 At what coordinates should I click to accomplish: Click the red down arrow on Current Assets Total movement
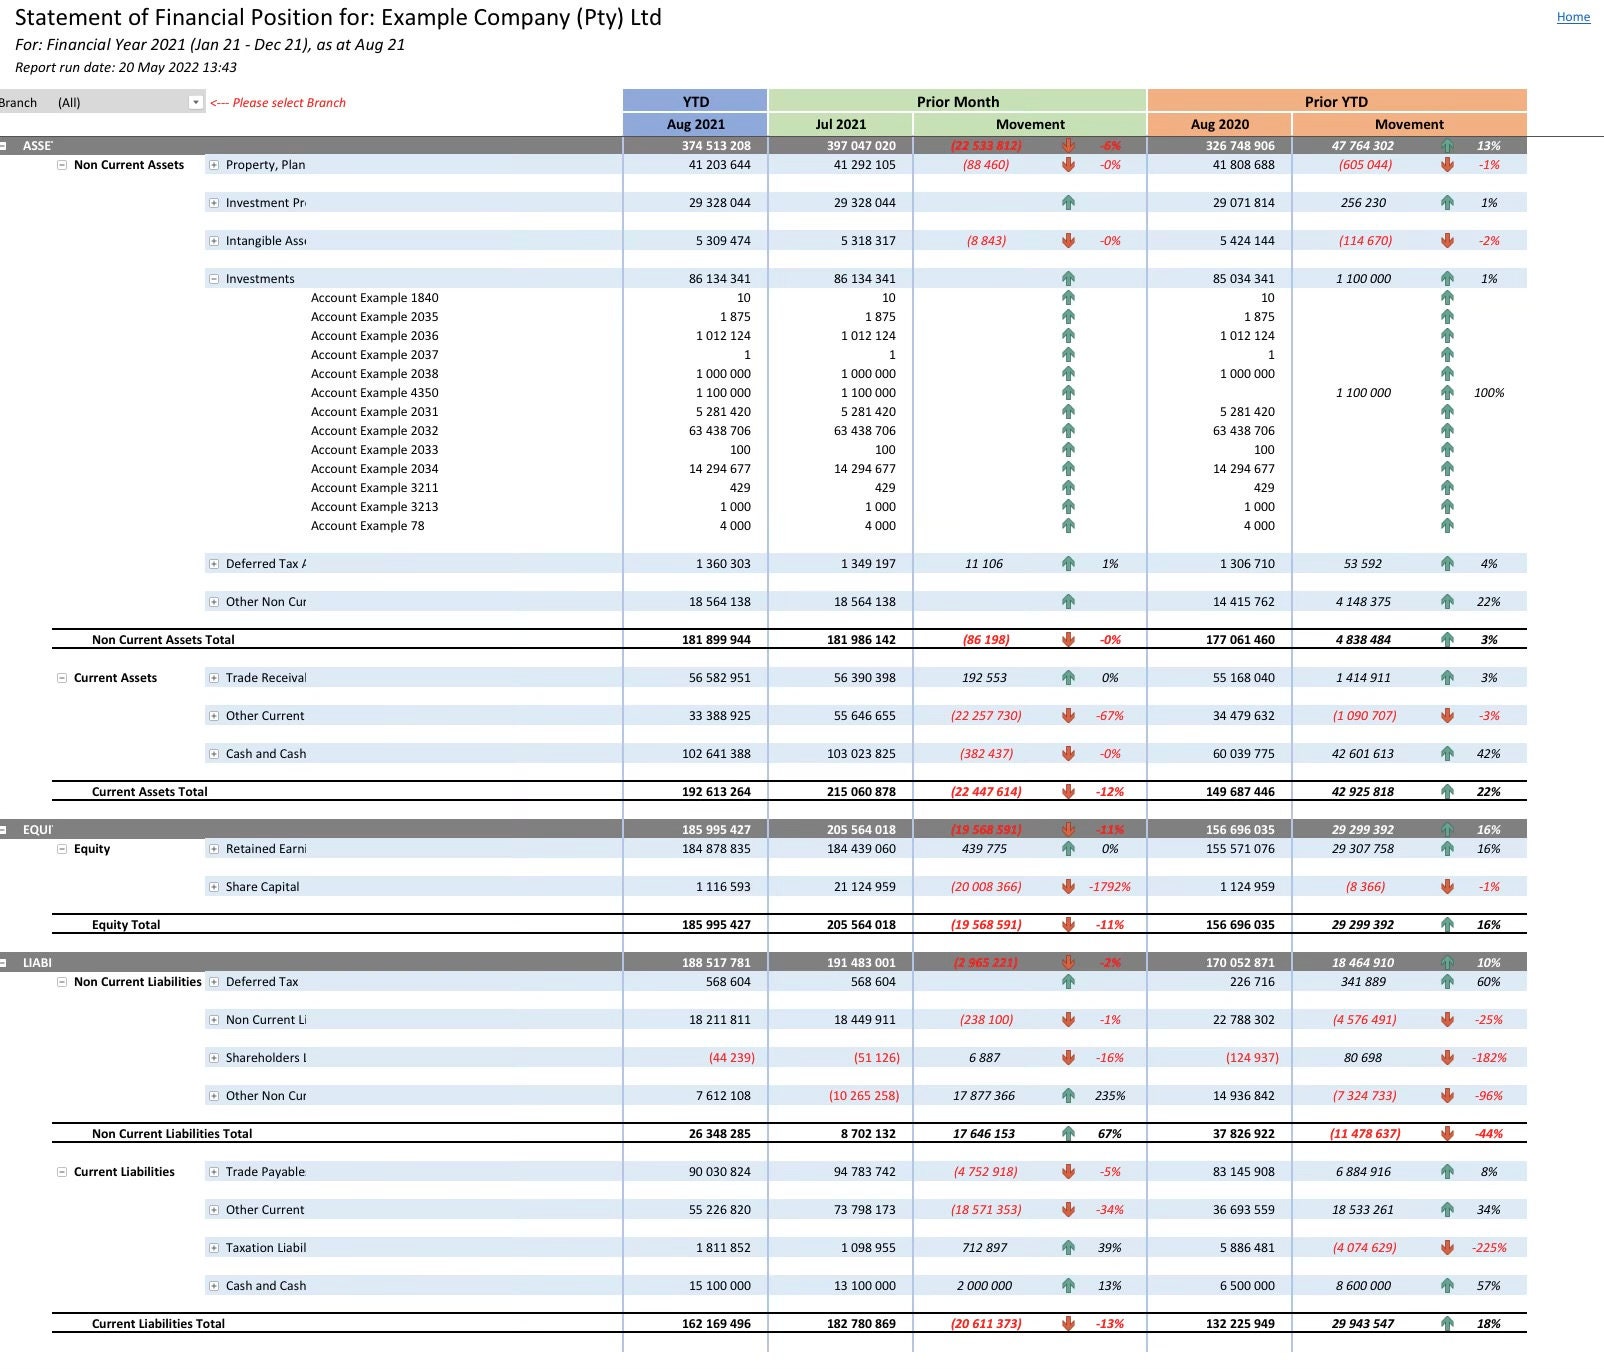(x=1069, y=791)
